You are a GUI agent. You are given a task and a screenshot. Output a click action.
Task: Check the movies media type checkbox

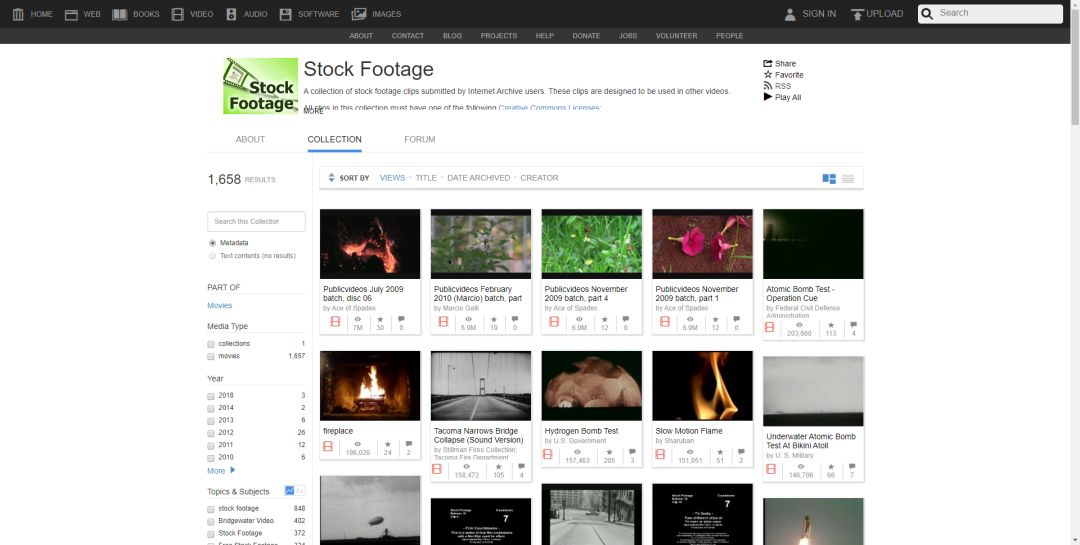coord(211,356)
